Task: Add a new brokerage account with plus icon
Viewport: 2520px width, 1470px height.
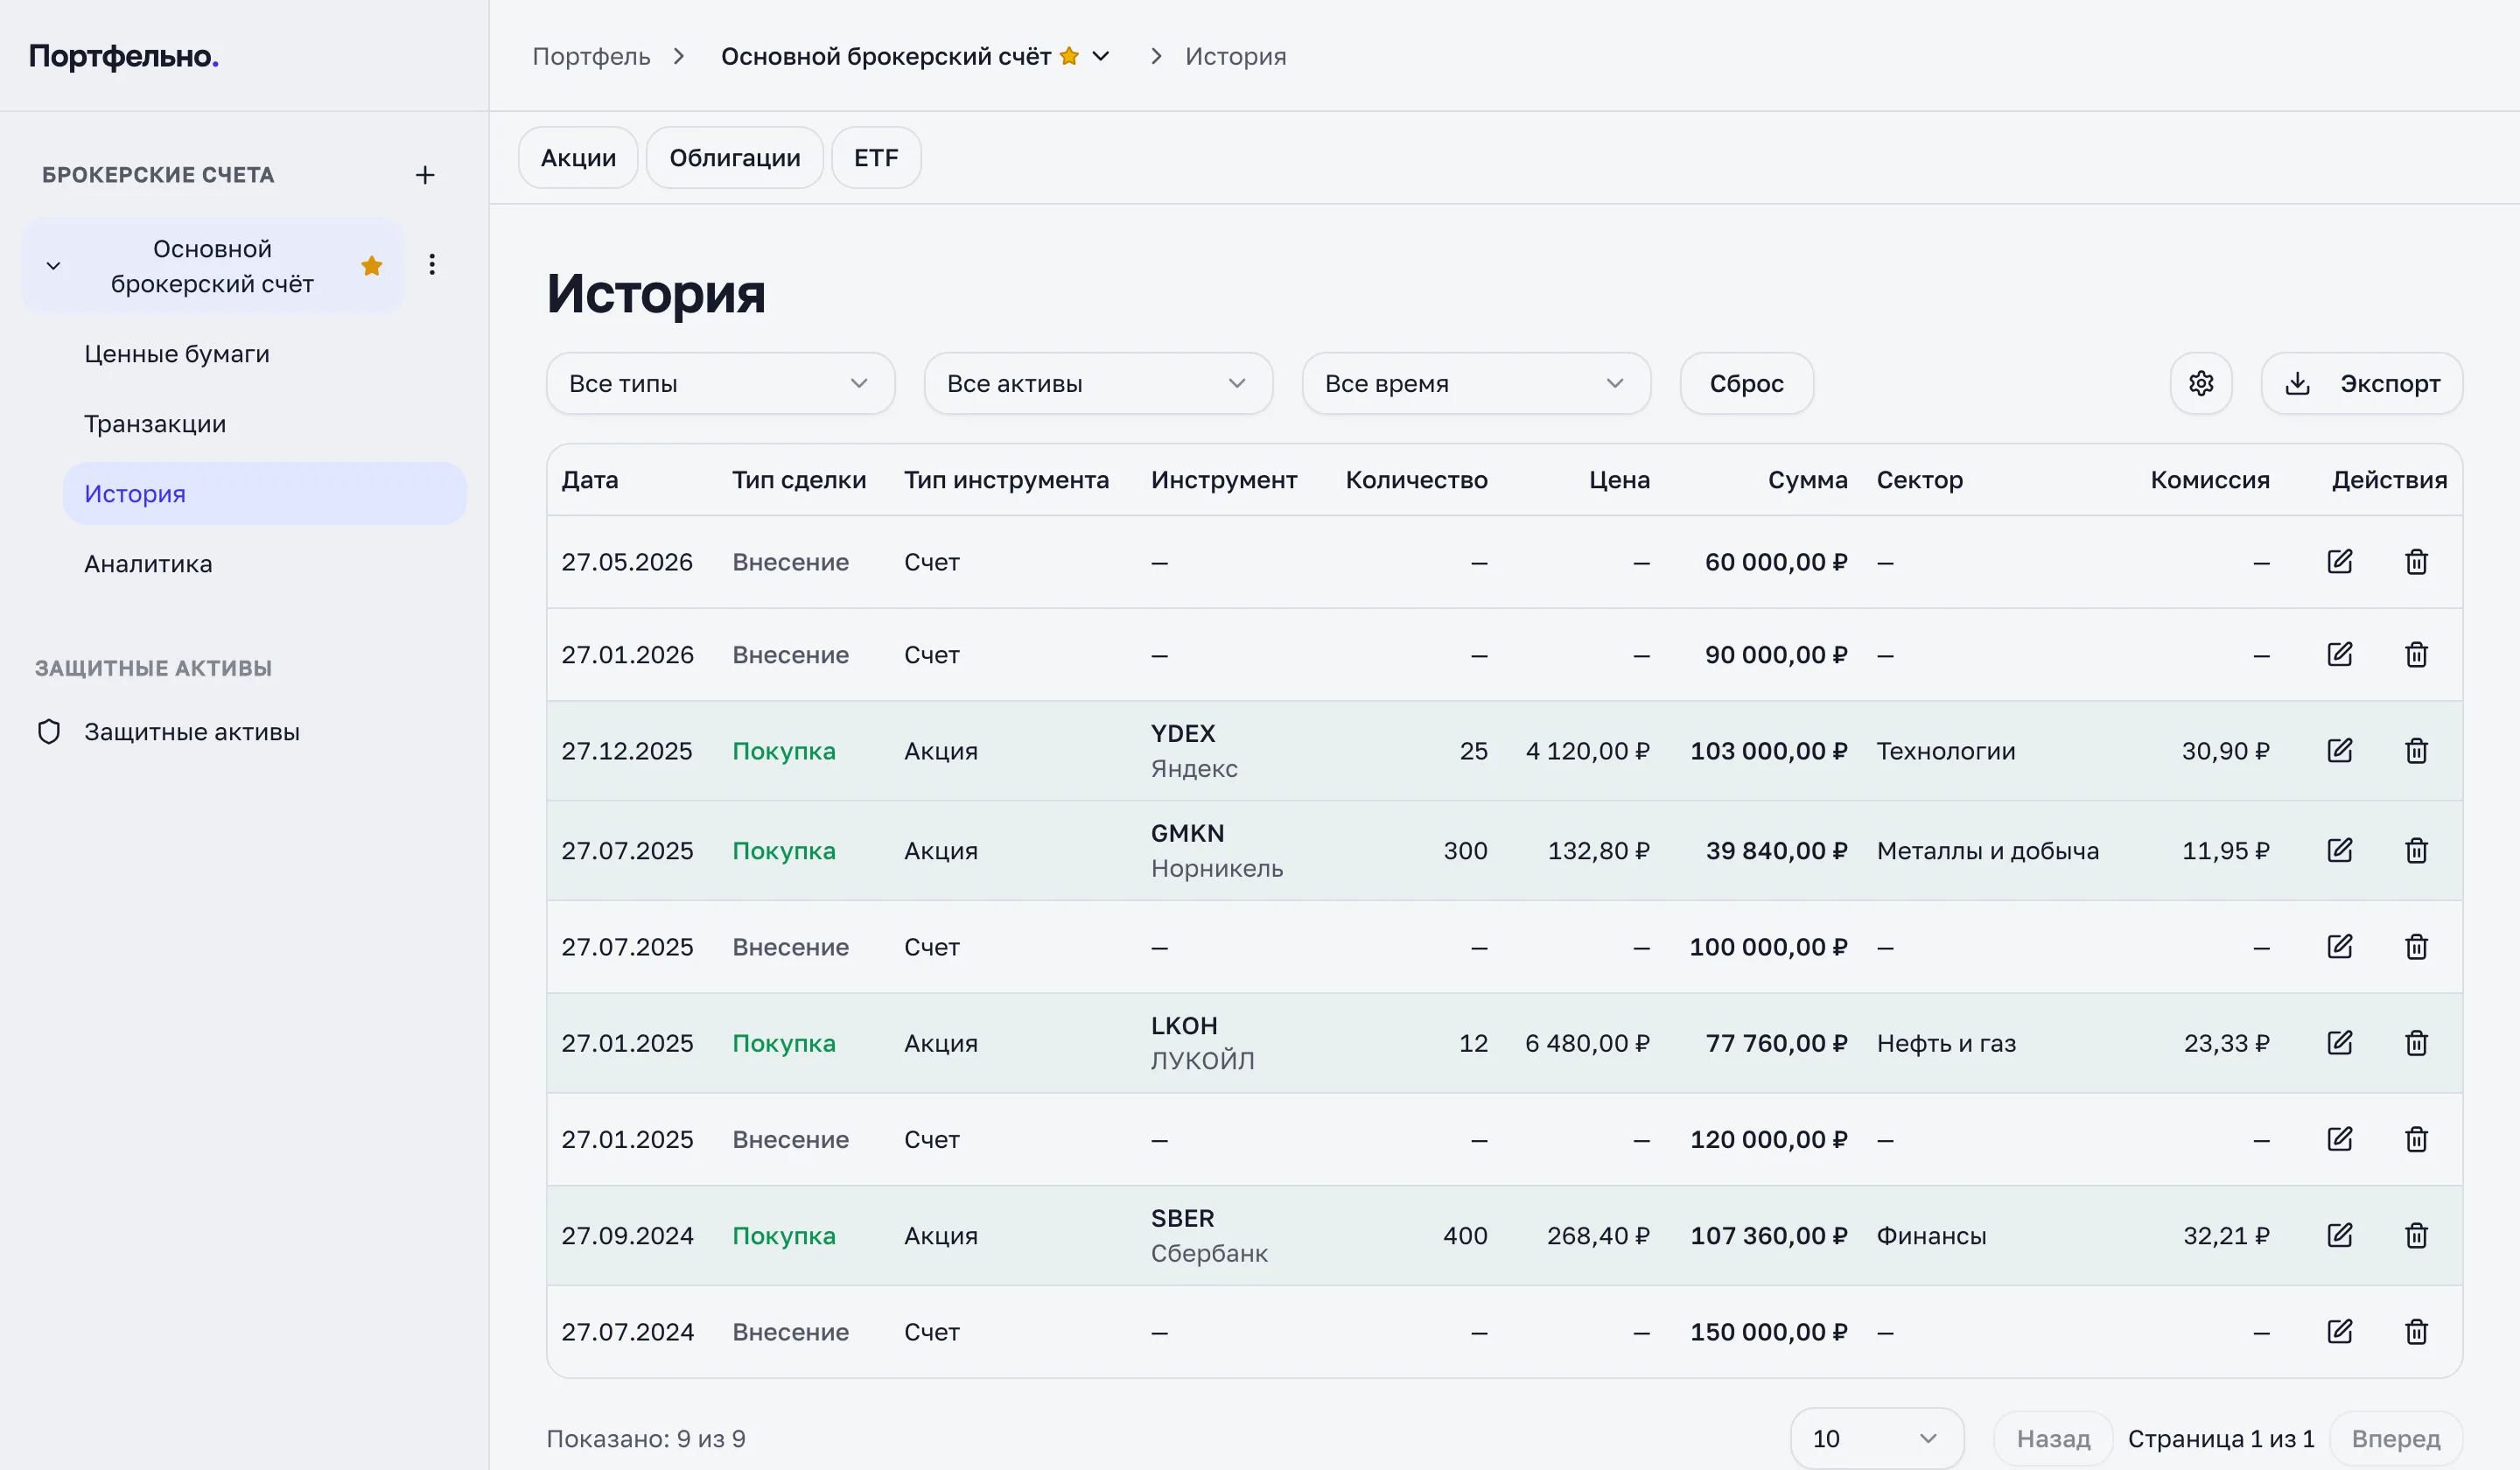Action: coord(425,175)
